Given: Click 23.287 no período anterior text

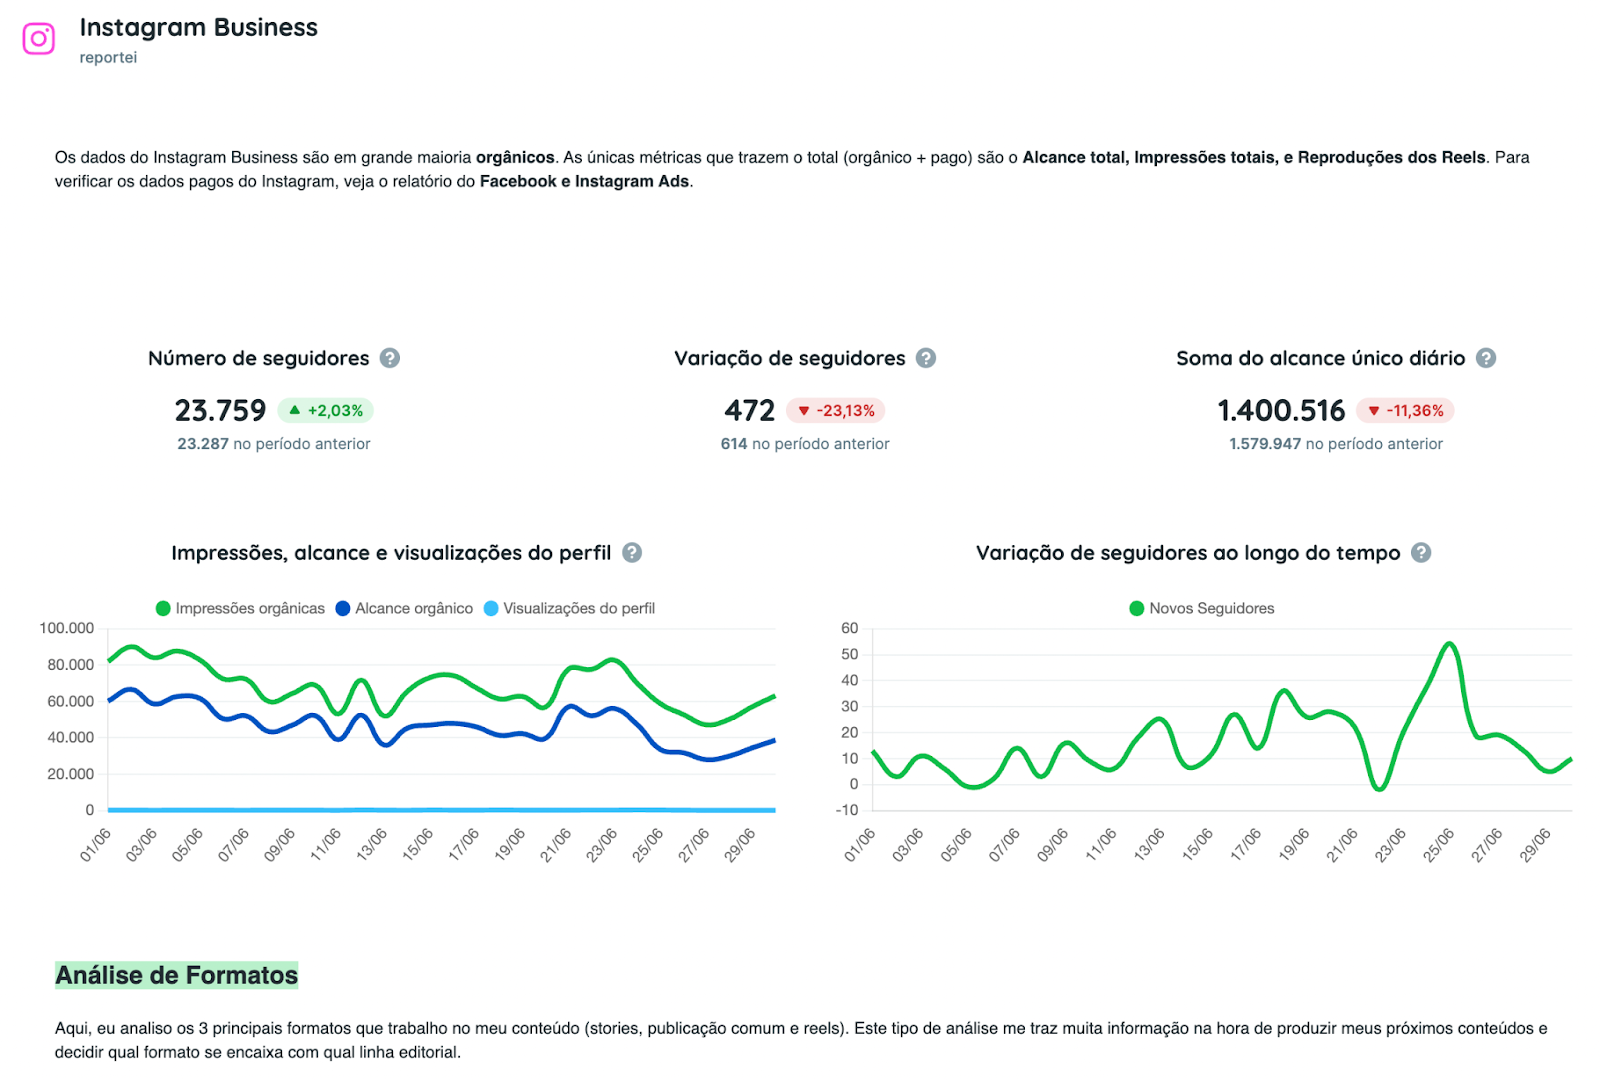Looking at the screenshot, I should (273, 444).
